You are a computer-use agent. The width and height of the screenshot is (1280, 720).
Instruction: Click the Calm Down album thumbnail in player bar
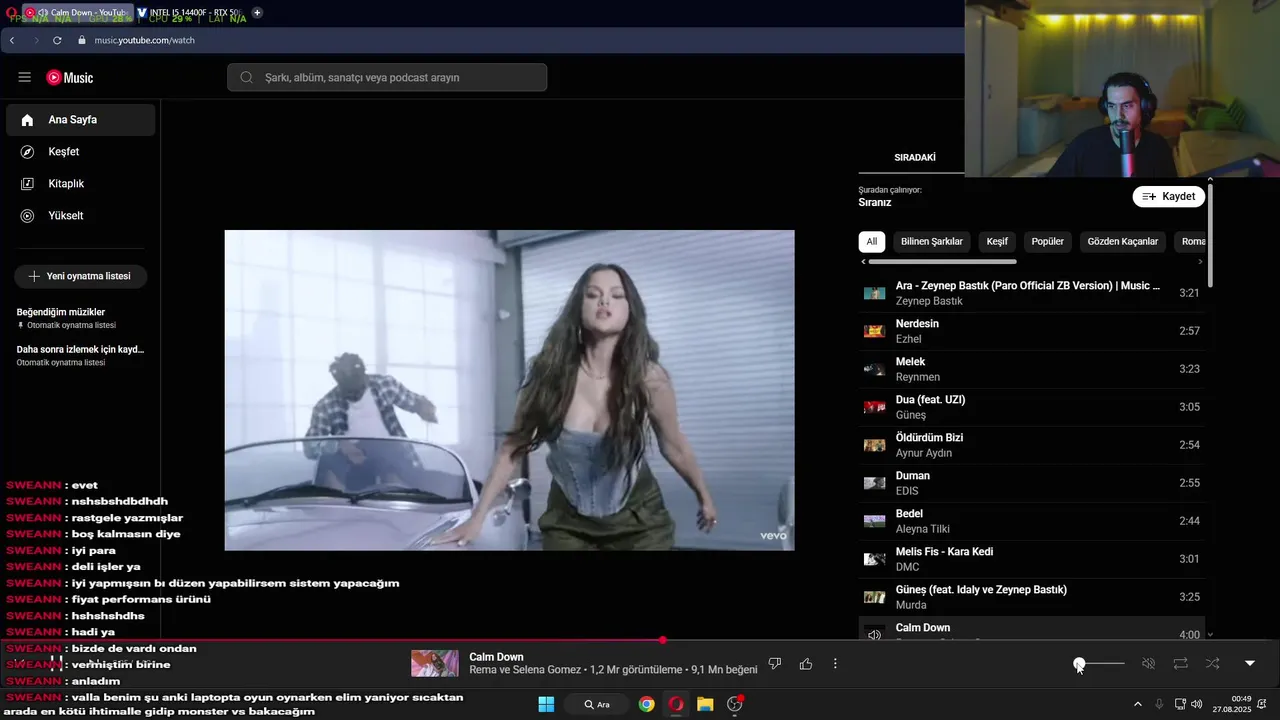(435, 663)
